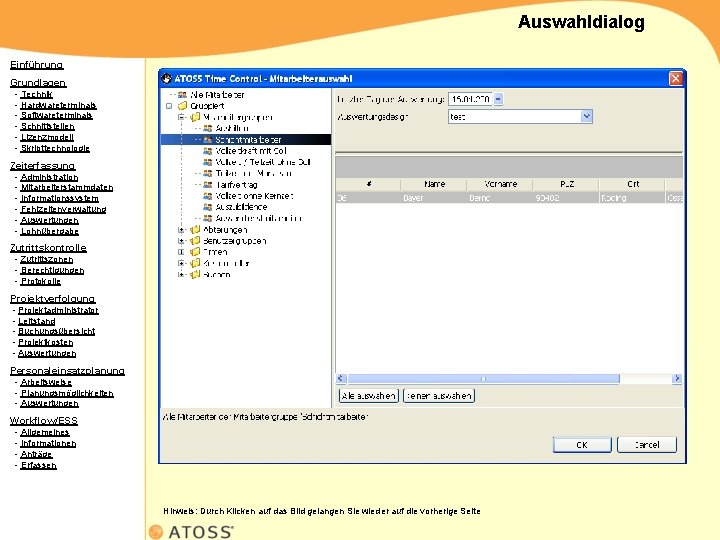Expand the Firmen folder

point(181,252)
